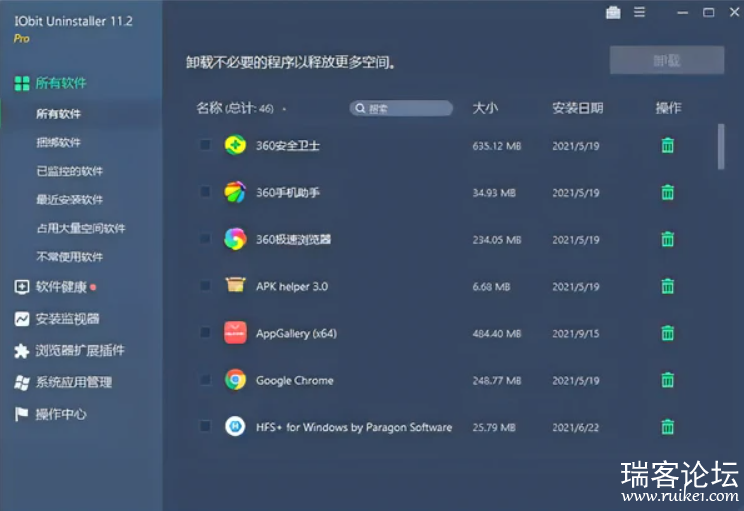Check the box for 360手机助手
This screenshot has width=744, height=511.
(205, 191)
